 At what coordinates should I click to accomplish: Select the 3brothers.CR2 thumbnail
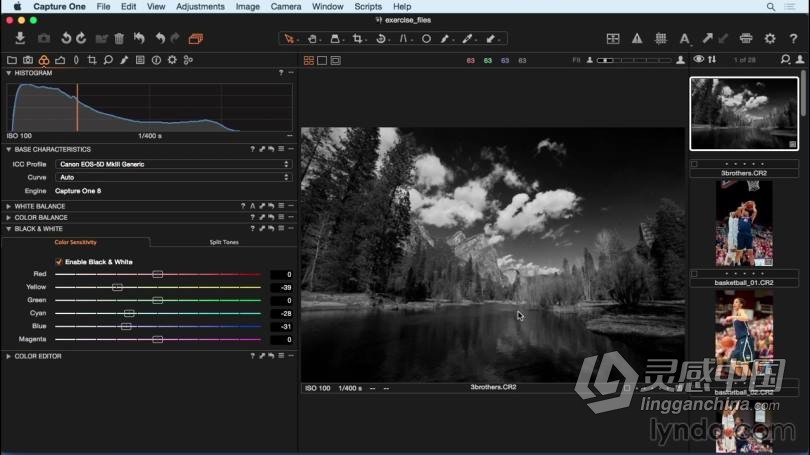[x=744, y=114]
